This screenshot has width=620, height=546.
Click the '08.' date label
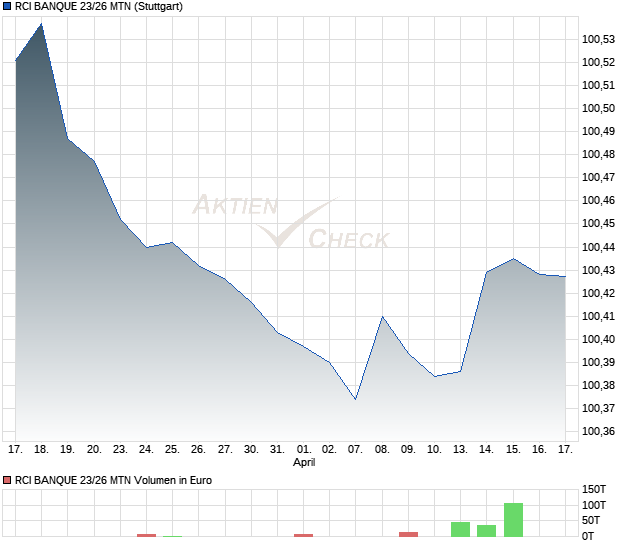point(382,450)
